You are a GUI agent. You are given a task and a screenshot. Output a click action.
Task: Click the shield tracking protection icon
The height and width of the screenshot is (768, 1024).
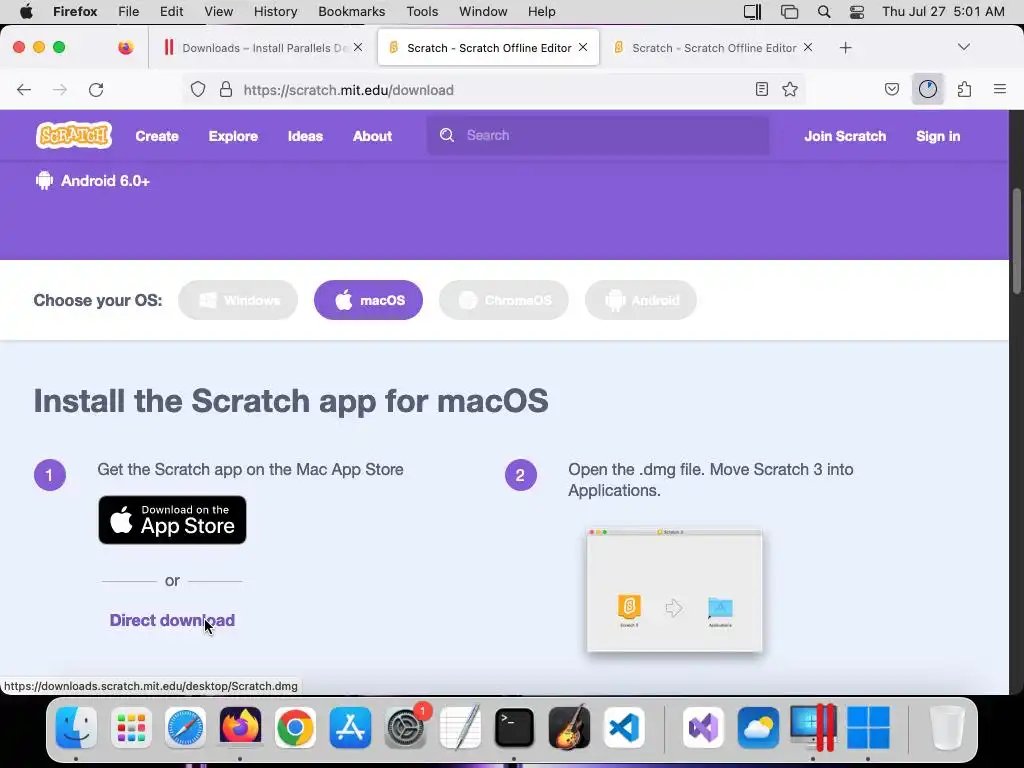pos(198,89)
